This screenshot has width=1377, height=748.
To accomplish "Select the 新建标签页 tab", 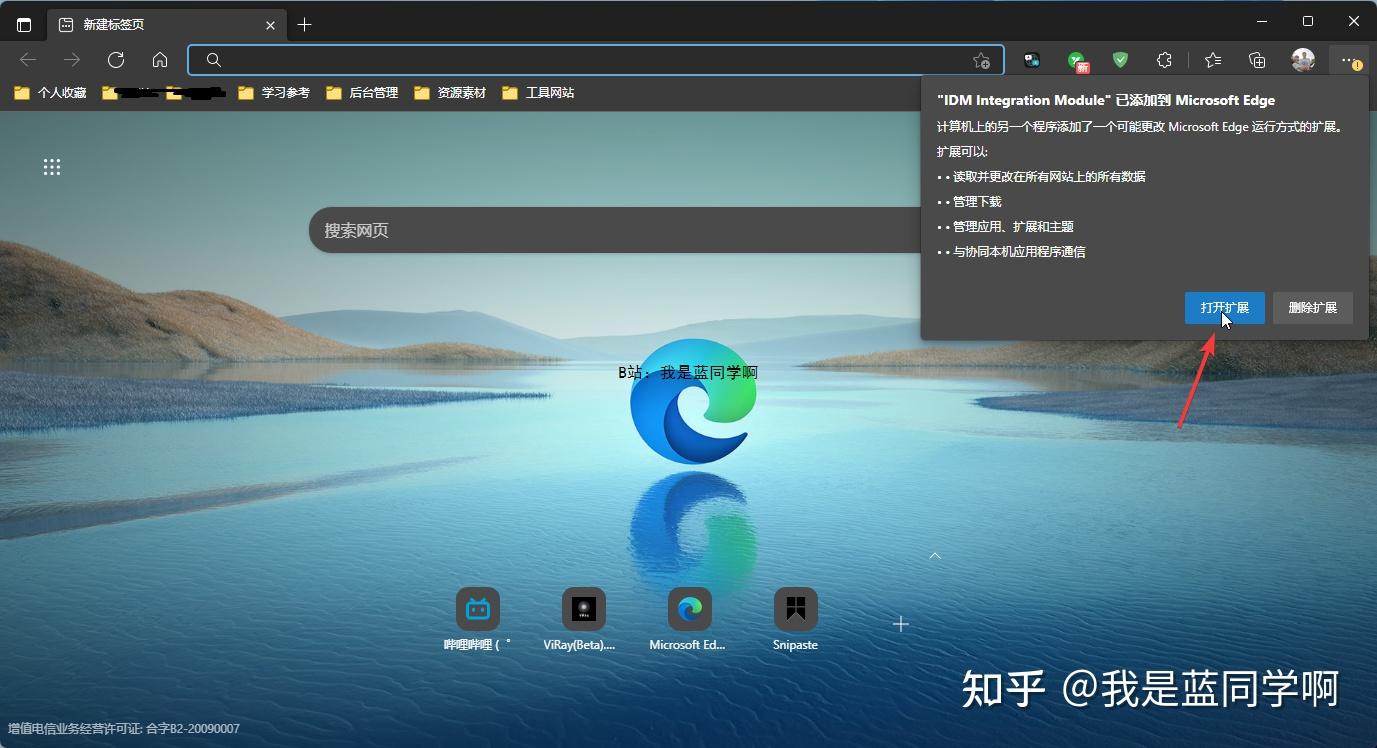I will click(168, 24).
